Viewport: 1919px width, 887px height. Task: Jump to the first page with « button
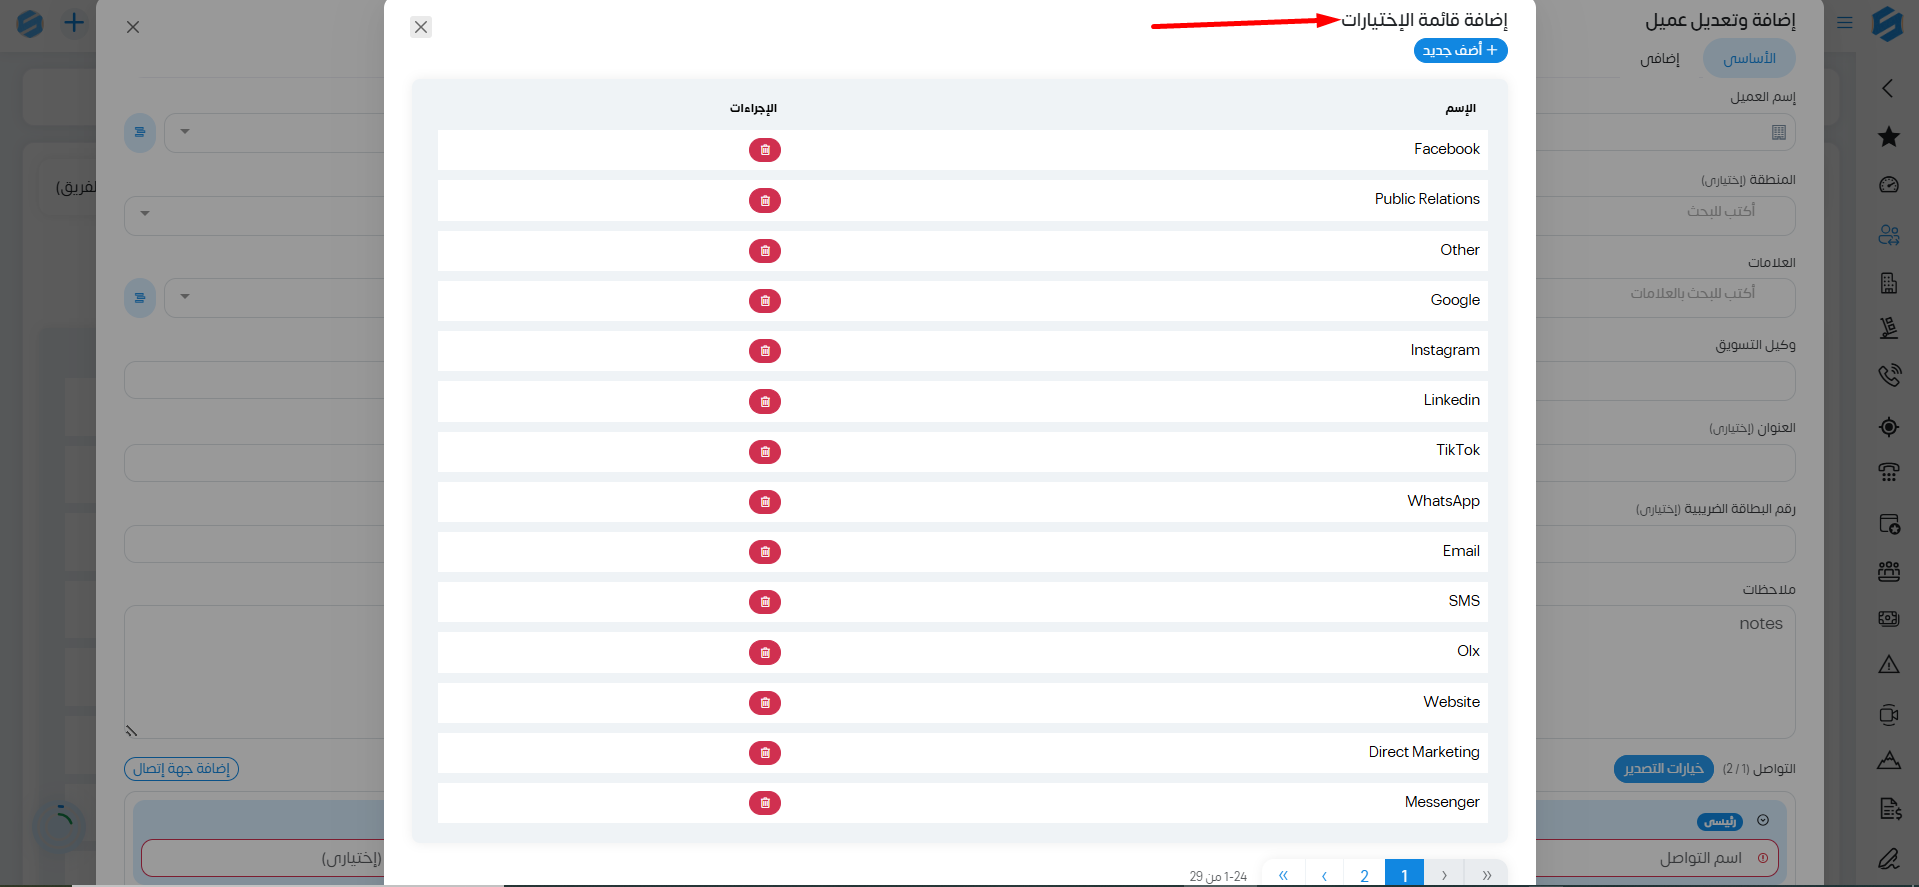point(1283,875)
